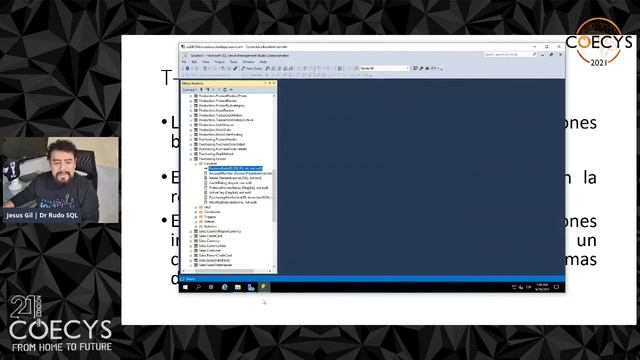This screenshot has width=640, height=360.
Task: Open the available databases dropdown in toolbar
Action: click(384, 69)
